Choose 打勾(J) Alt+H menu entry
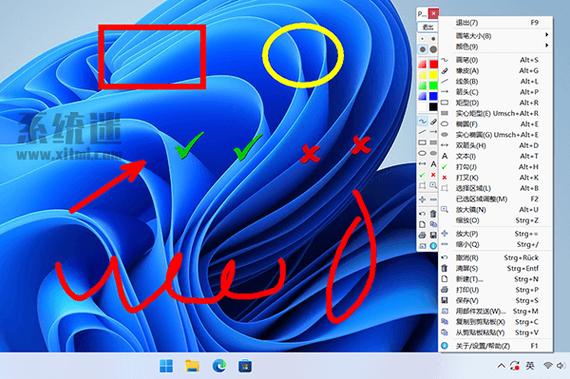 point(496,167)
